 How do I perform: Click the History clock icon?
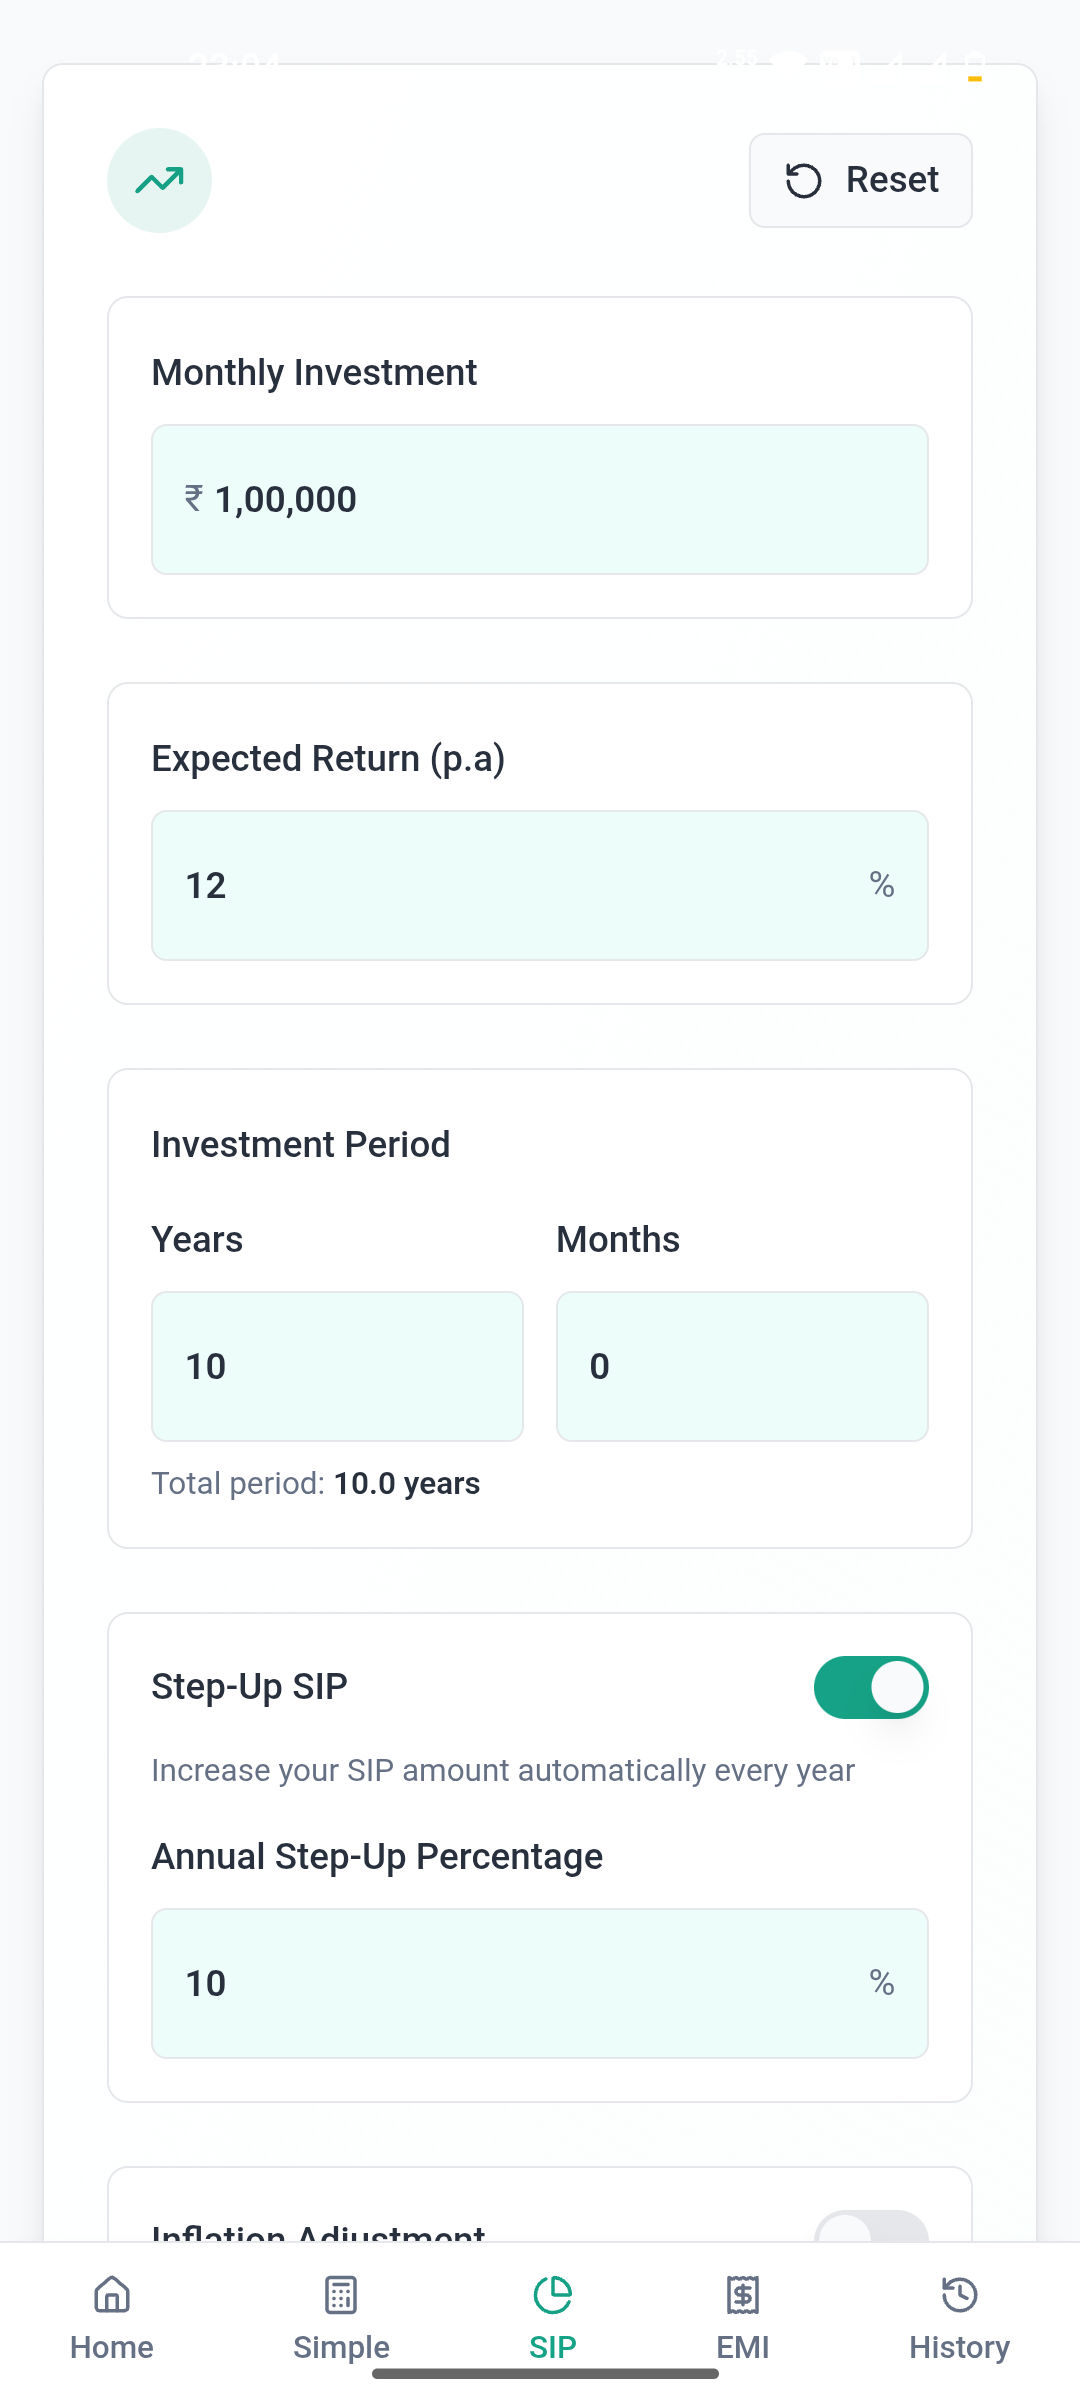tap(958, 2295)
